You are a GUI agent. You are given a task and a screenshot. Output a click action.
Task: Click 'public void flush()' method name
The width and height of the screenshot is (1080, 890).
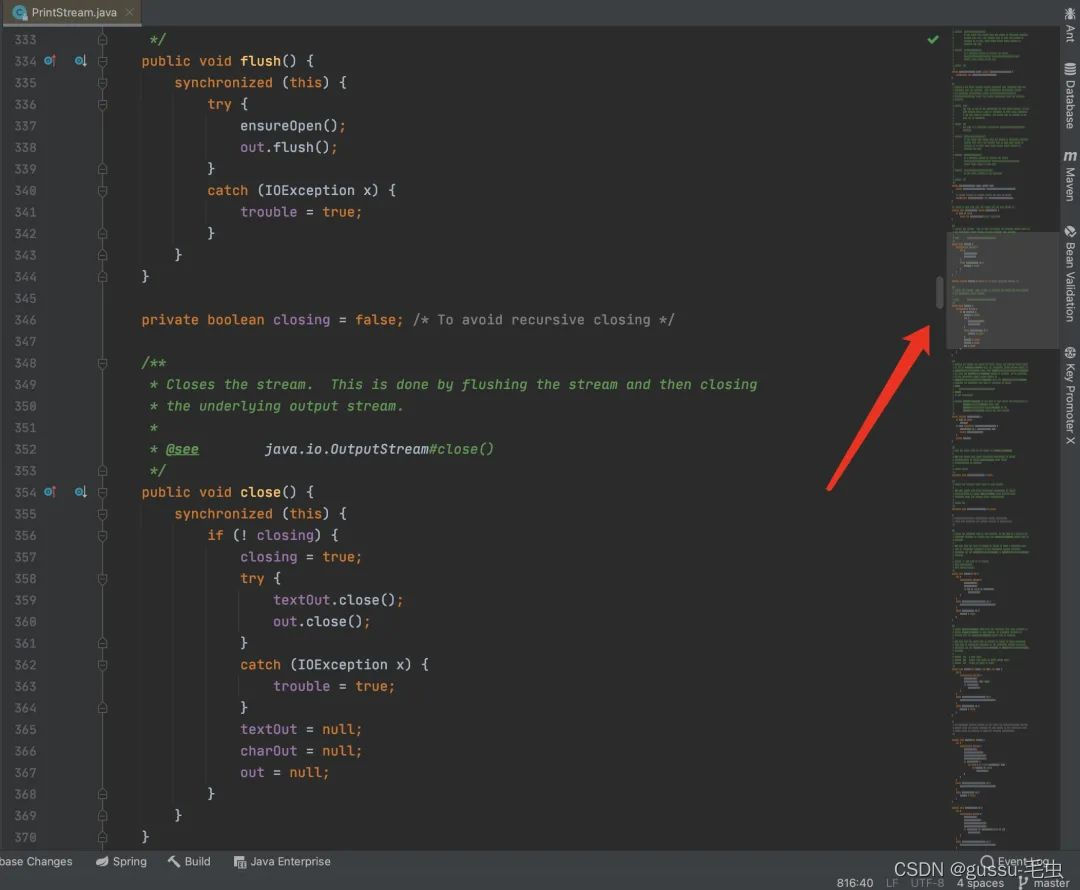[260, 61]
